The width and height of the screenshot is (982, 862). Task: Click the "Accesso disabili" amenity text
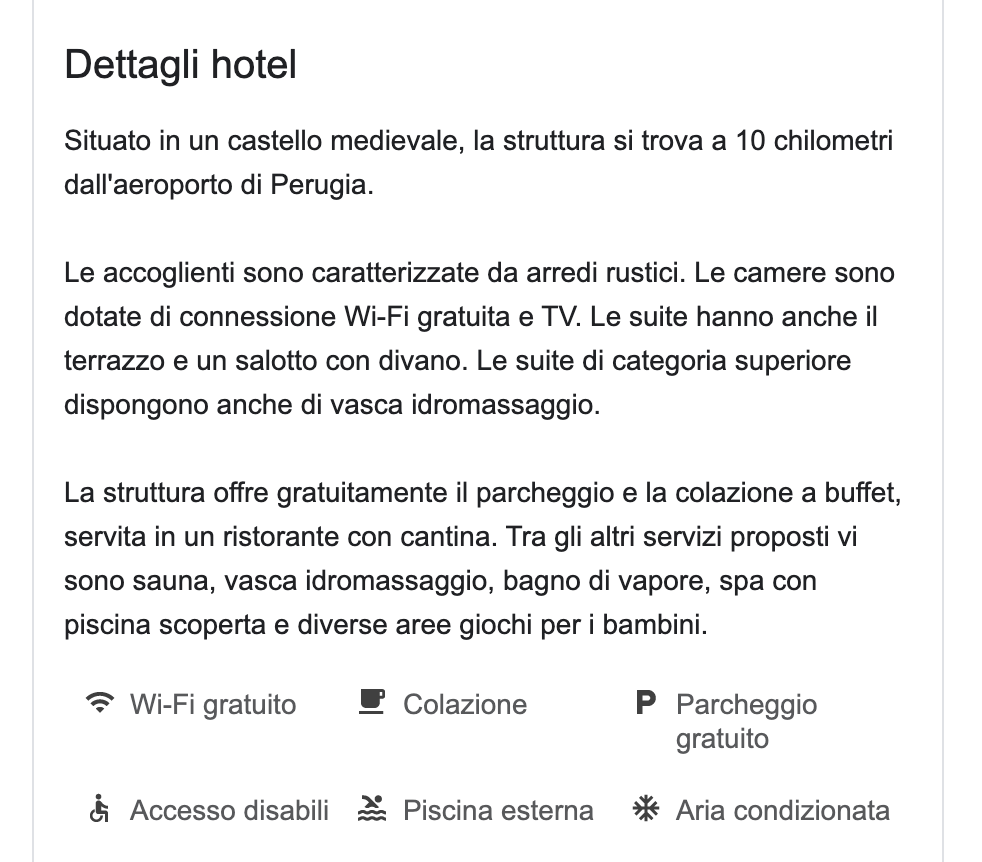coord(229,810)
